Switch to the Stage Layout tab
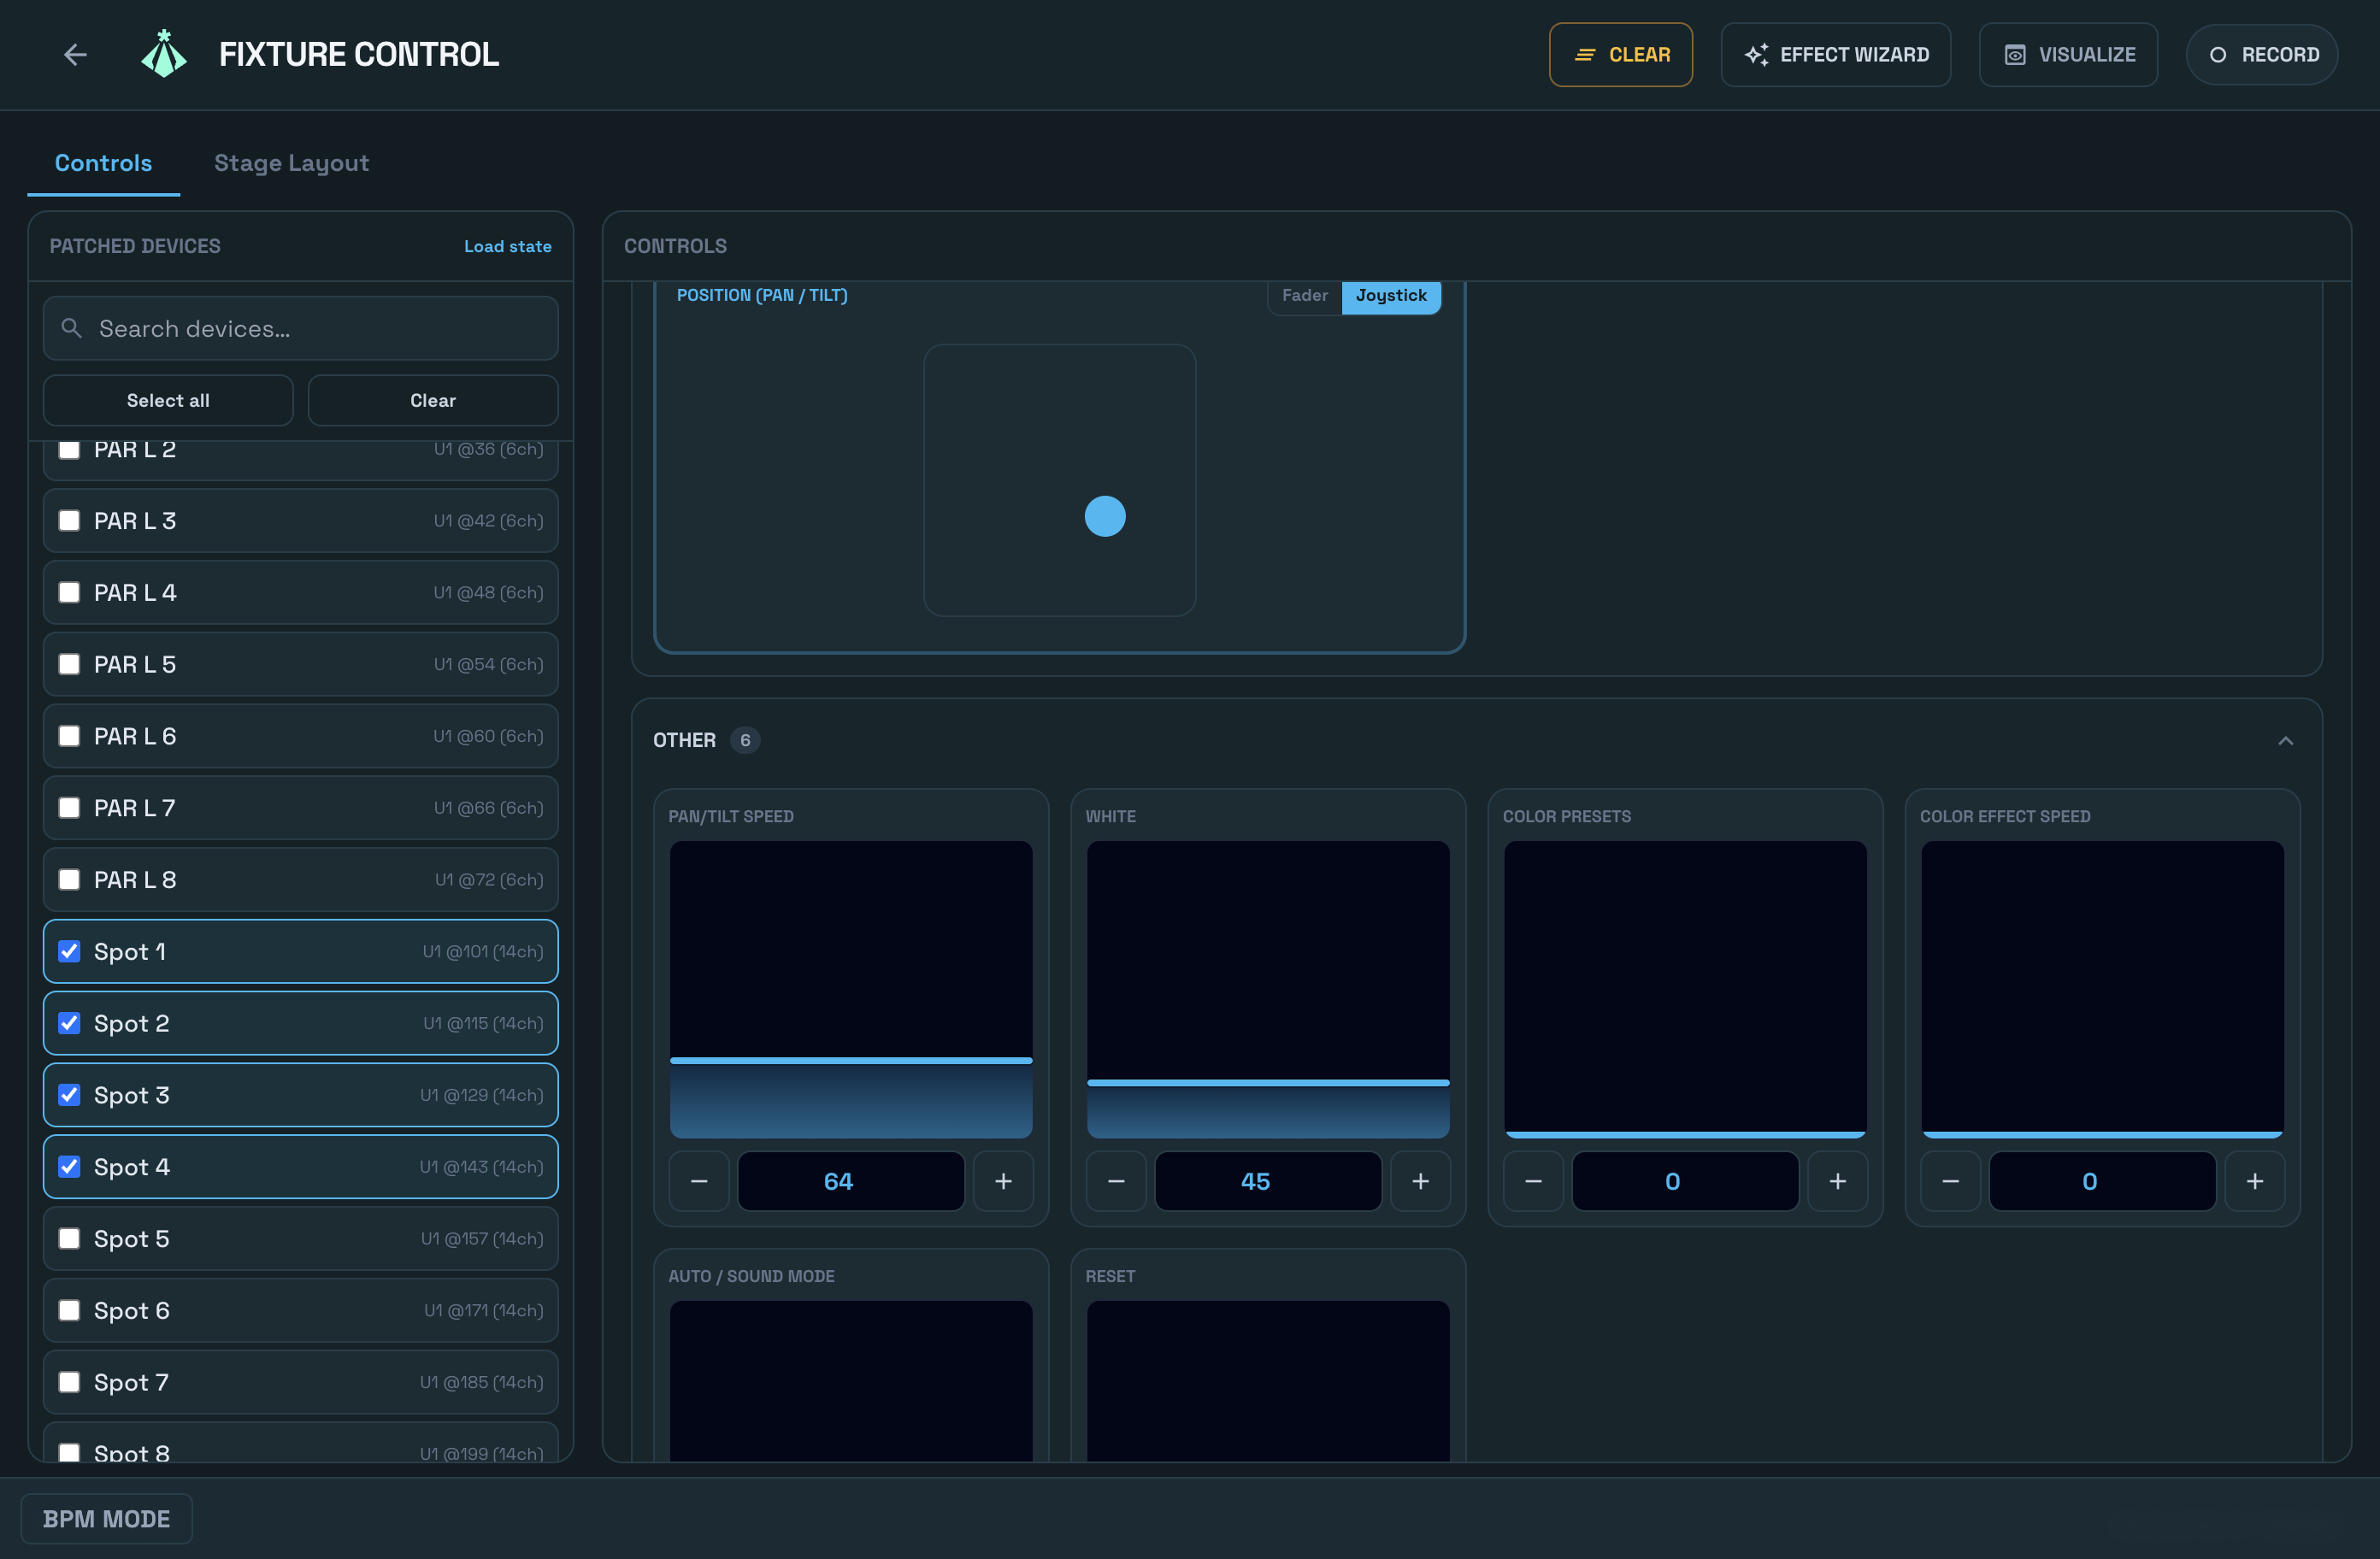This screenshot has width=2380, height=1559. pyautogui.click(x=291, y=163)
